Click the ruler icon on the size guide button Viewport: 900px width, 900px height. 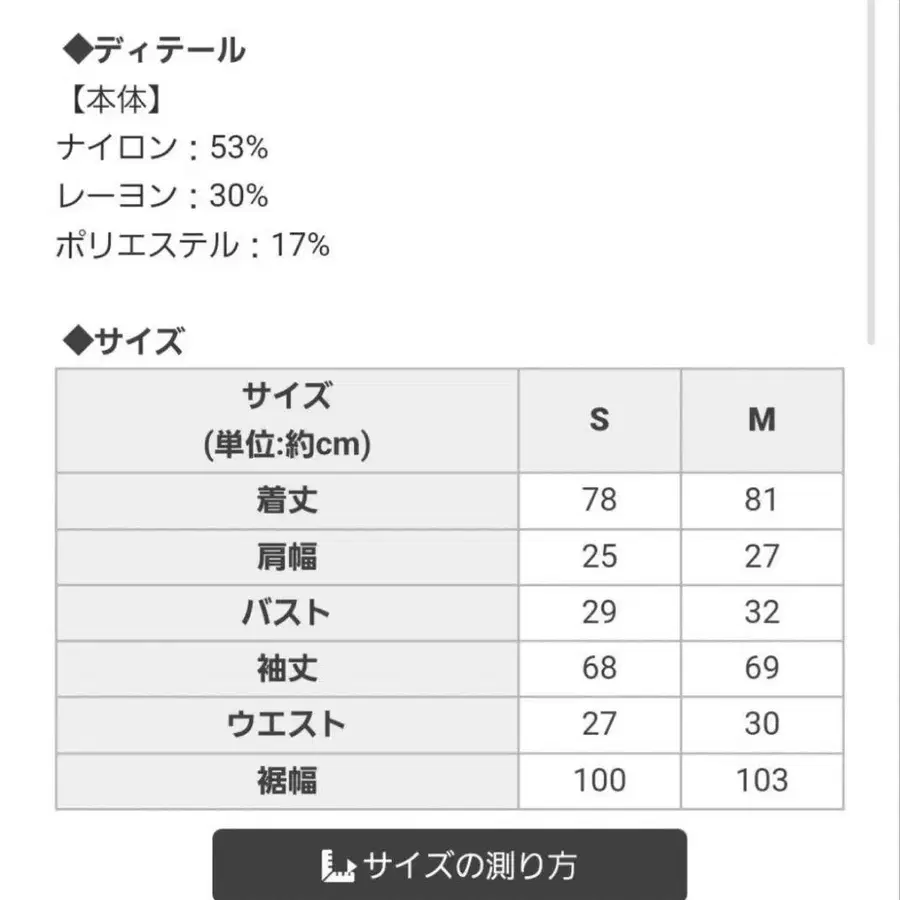(x=339, y=866)
